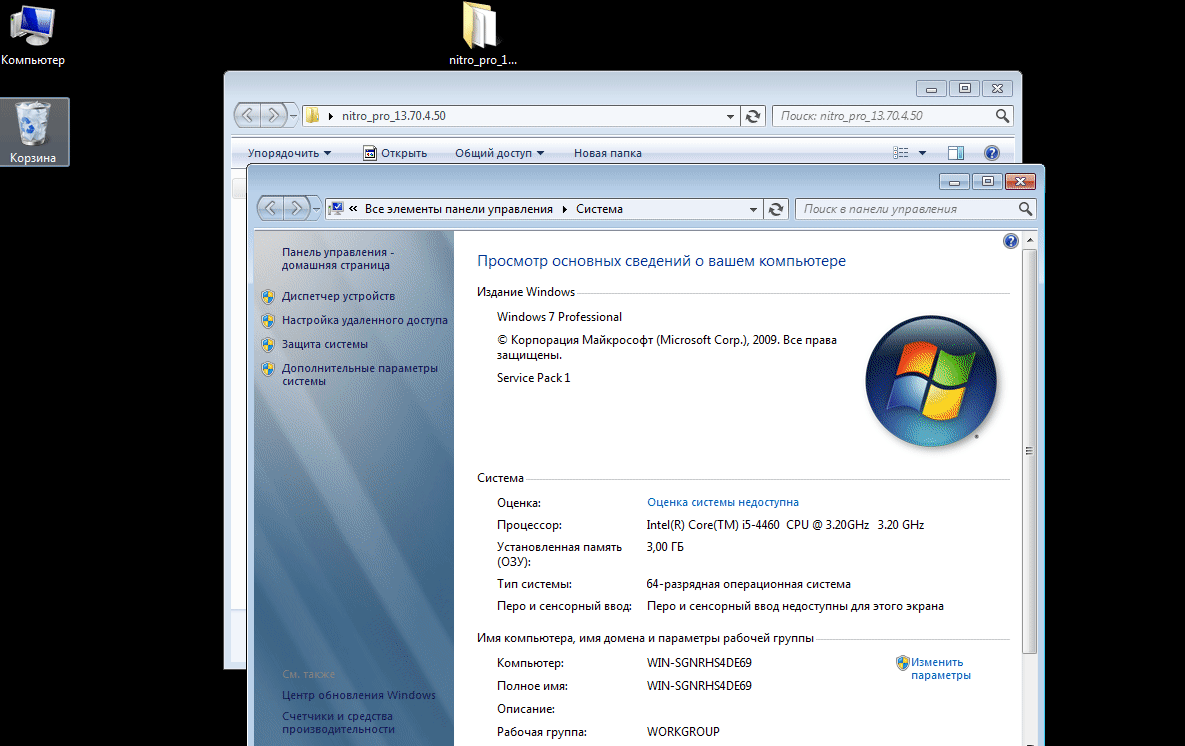Click Forward arrow in System window

pyautogui.click(x=296, y=208)
